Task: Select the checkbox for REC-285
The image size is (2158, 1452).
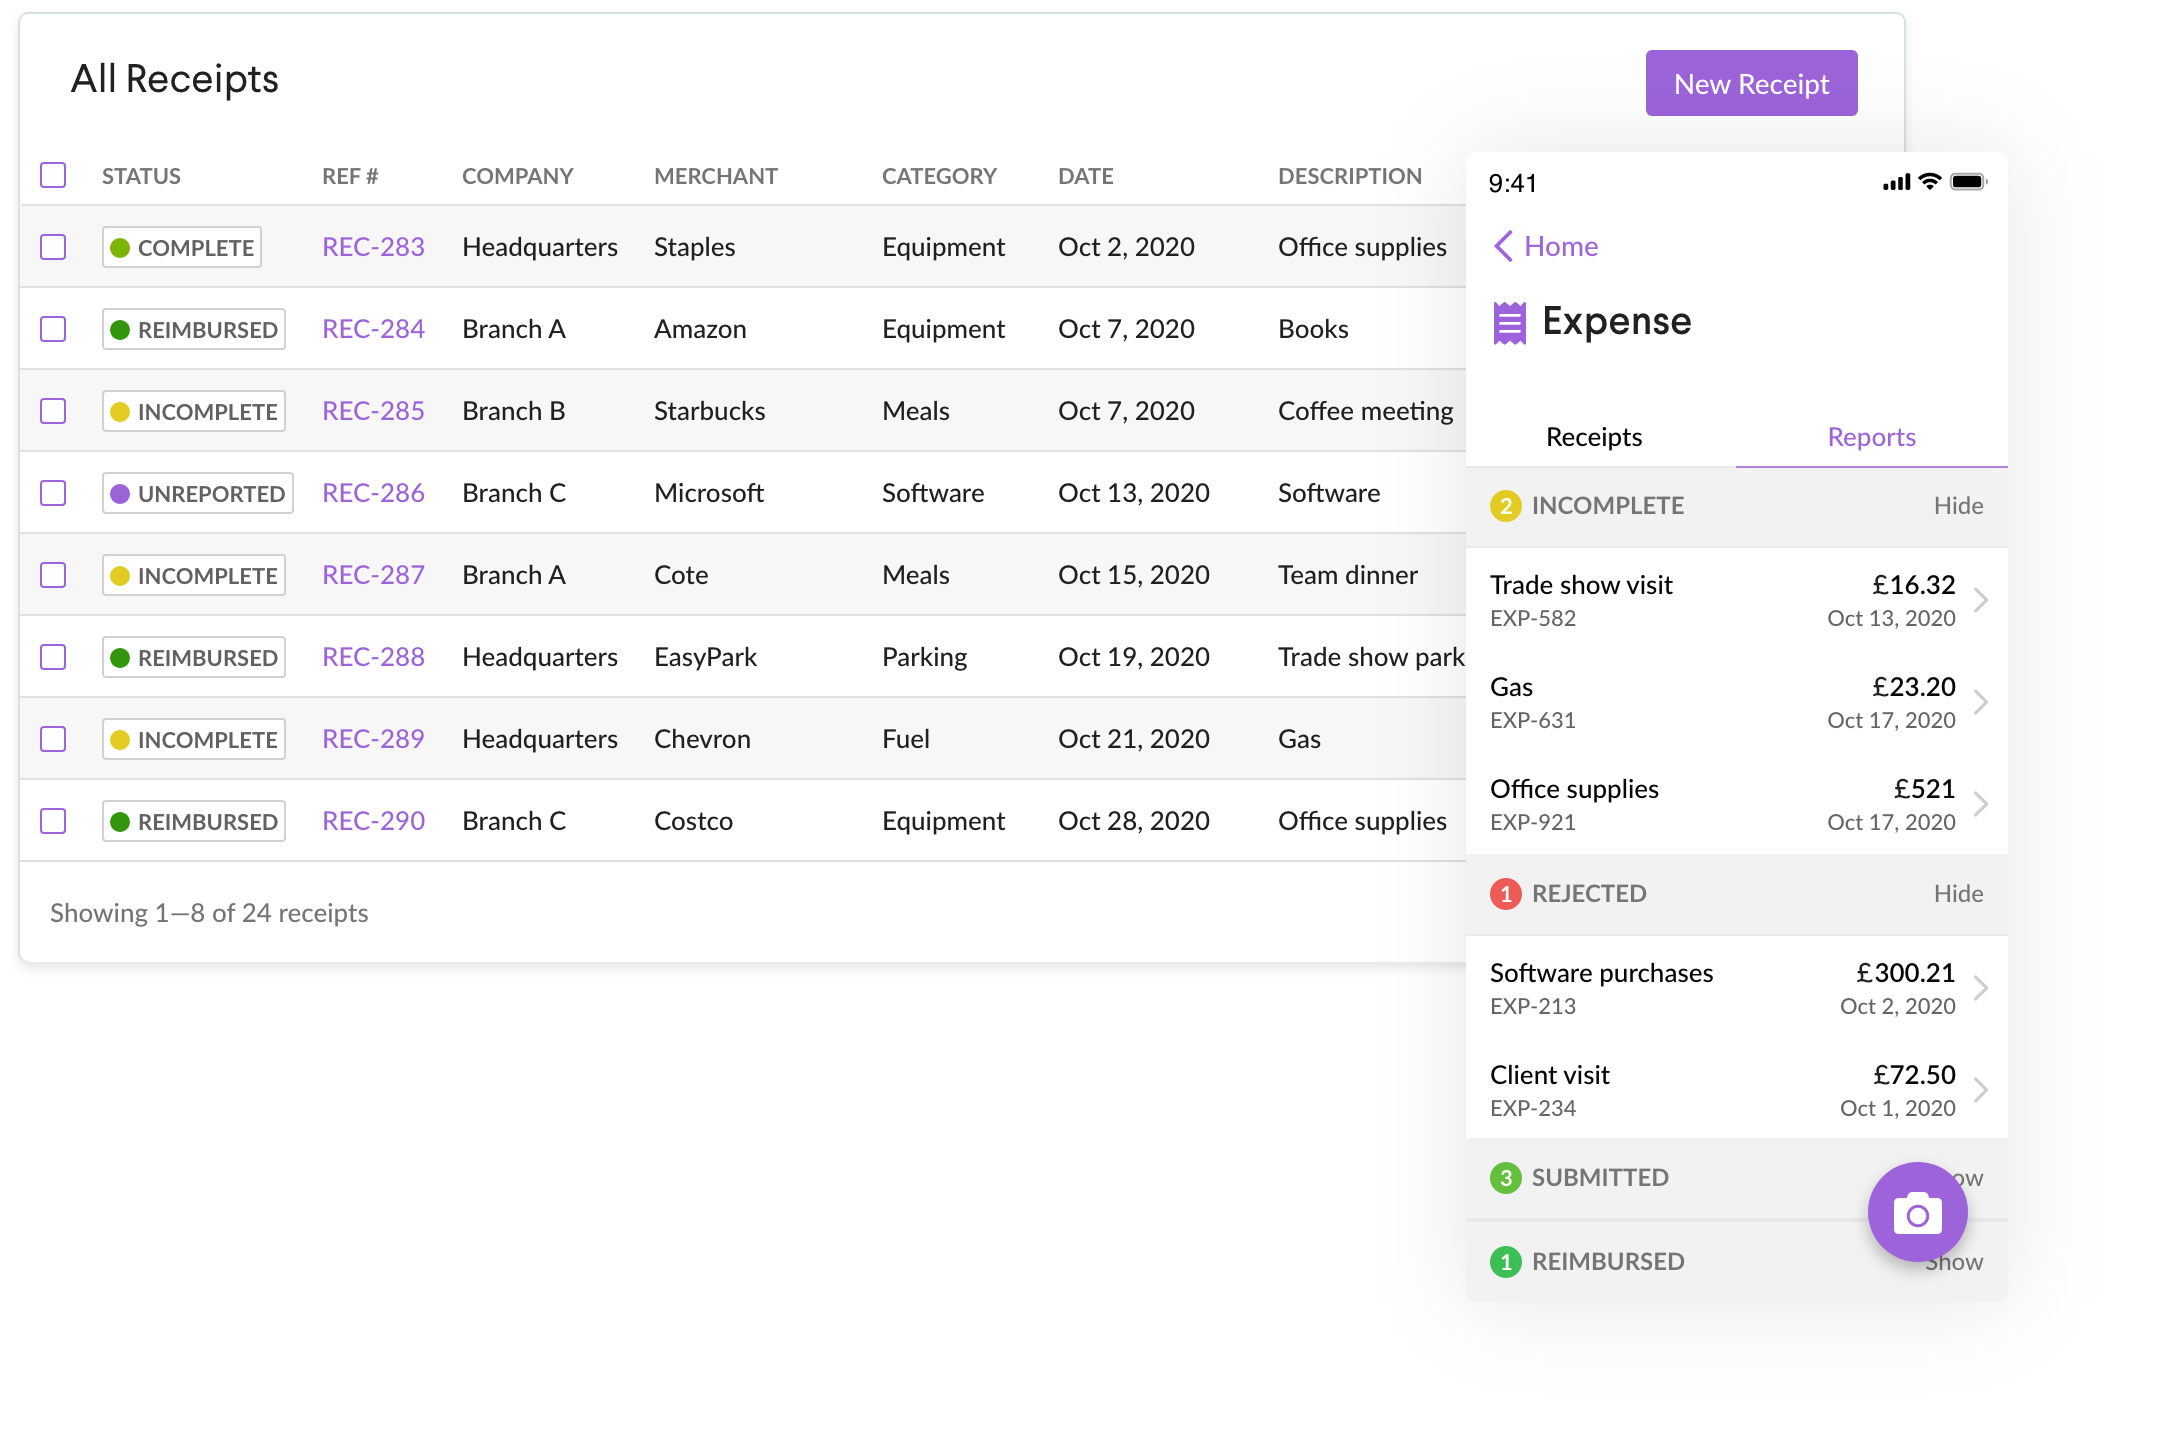Action: point(53,410)
